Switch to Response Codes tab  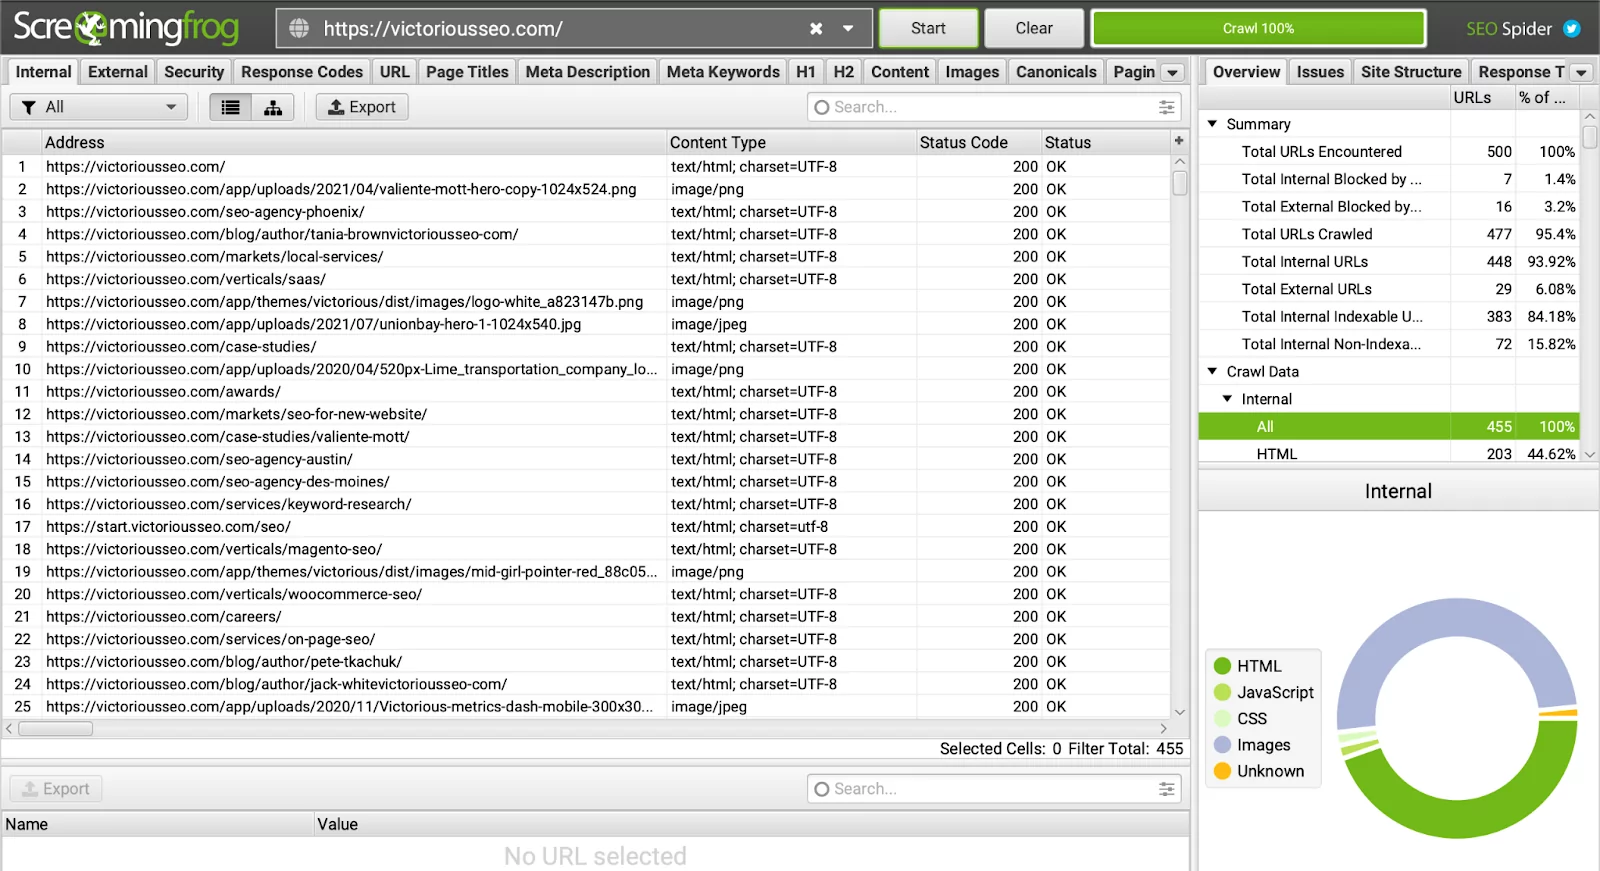pyautogui.click(x=302, y=72)
